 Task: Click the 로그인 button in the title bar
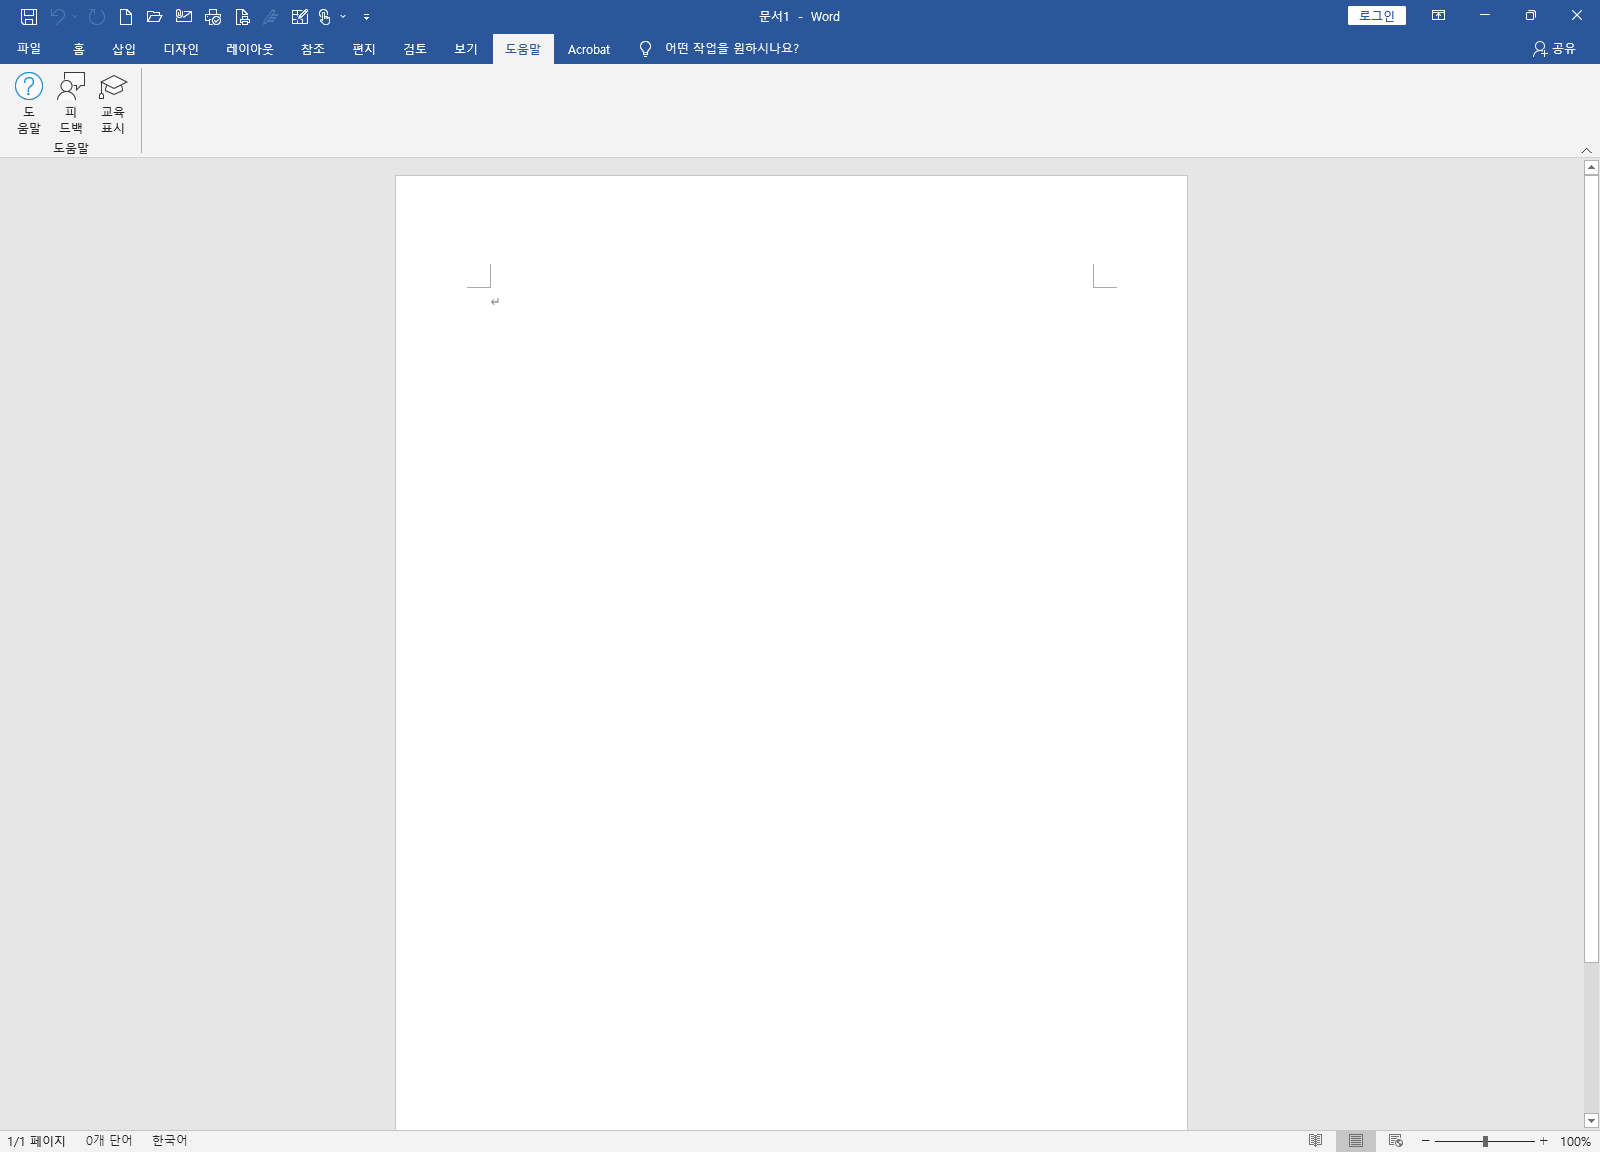(1377, 16)
